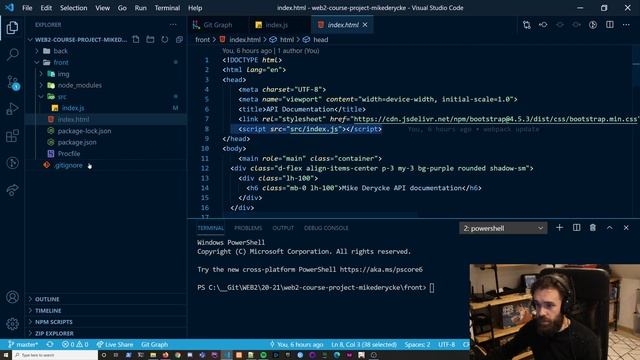Refresh the explorer file tree
This screenshot has width=640, height=360.
(x=164, y=40)
